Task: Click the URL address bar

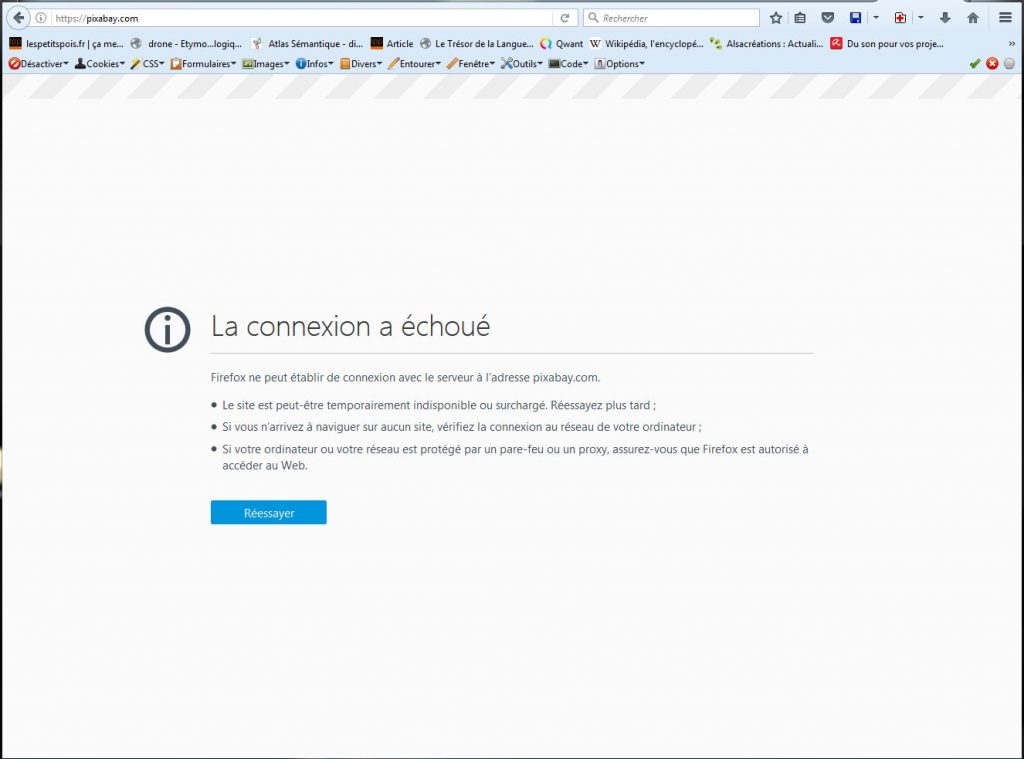Action: [304, 18]
